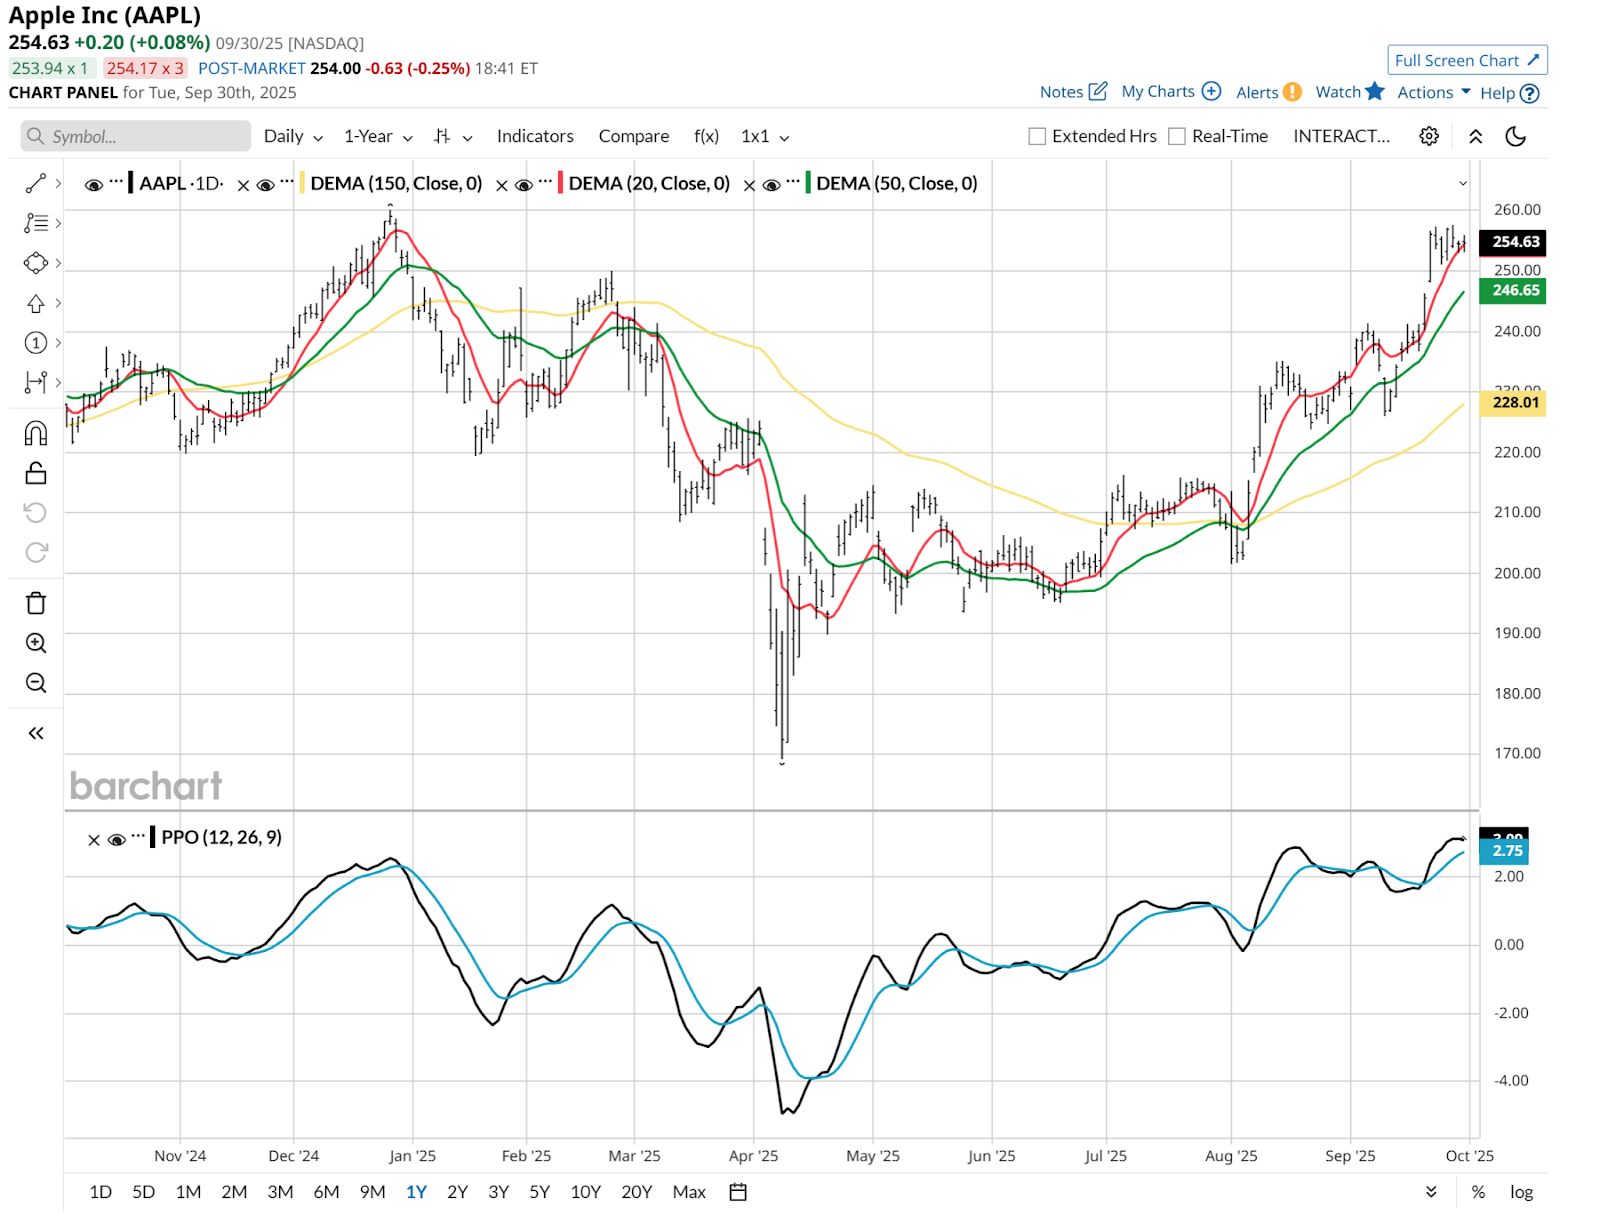This screenshot has width=1600, height=1216.
Task: Select the 3M time range
Action: point(280,1192)
